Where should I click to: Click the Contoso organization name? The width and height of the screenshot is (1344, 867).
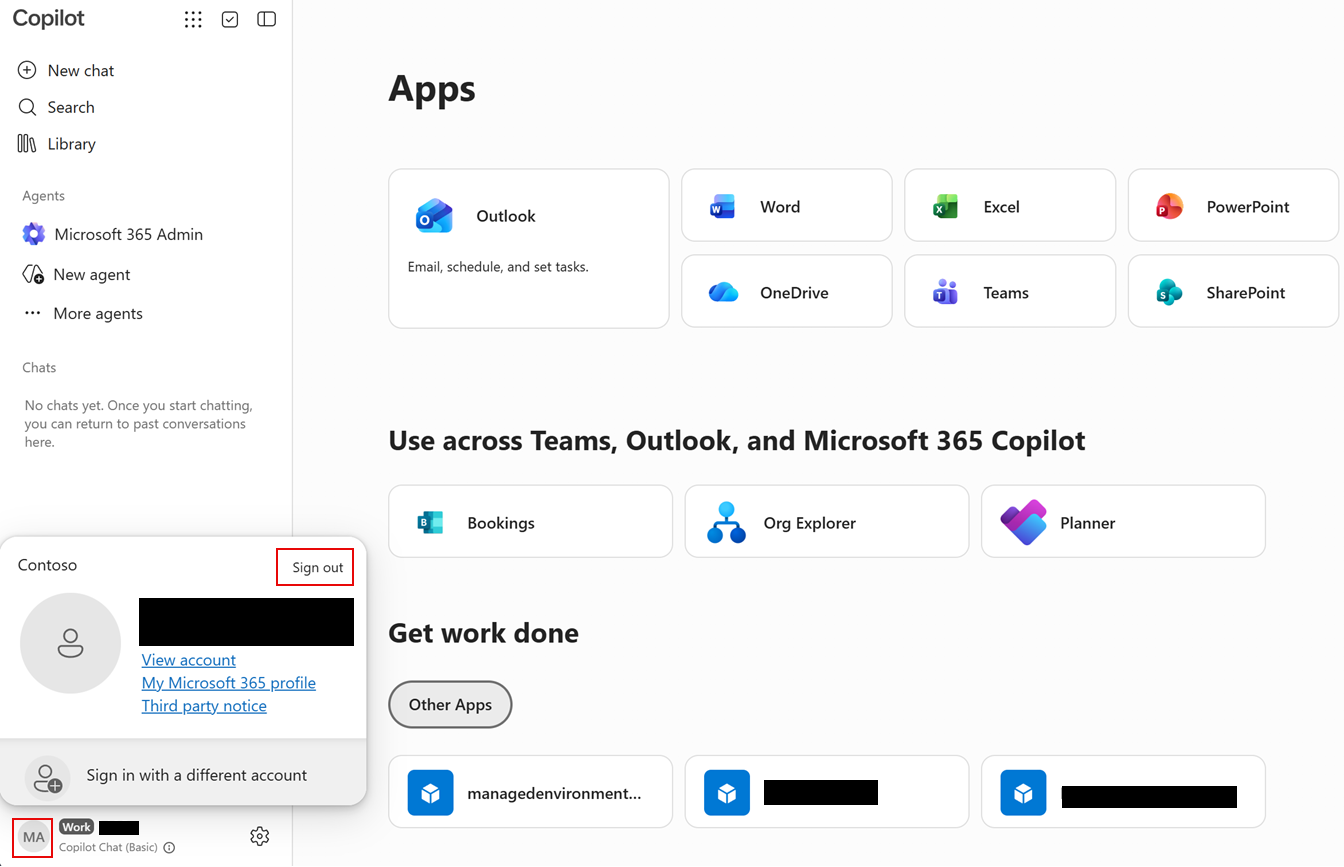pyautogui.click(x=47, y=565)
